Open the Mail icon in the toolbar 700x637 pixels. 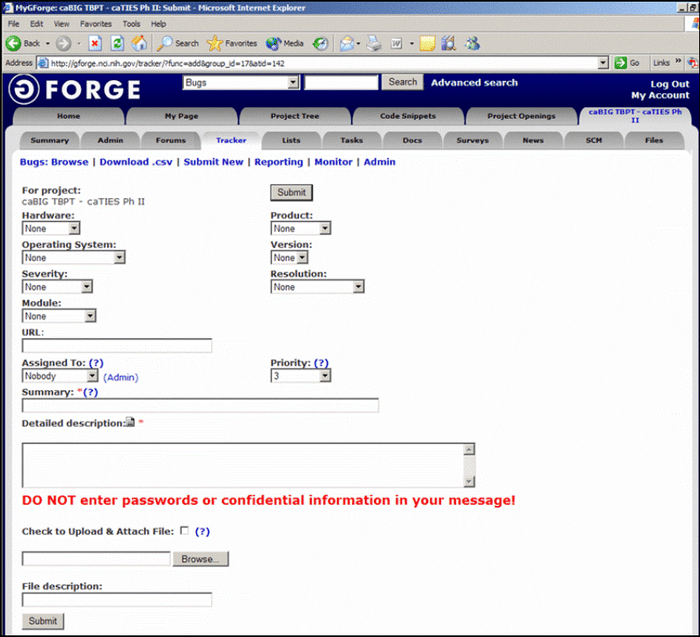click(347, 43)
